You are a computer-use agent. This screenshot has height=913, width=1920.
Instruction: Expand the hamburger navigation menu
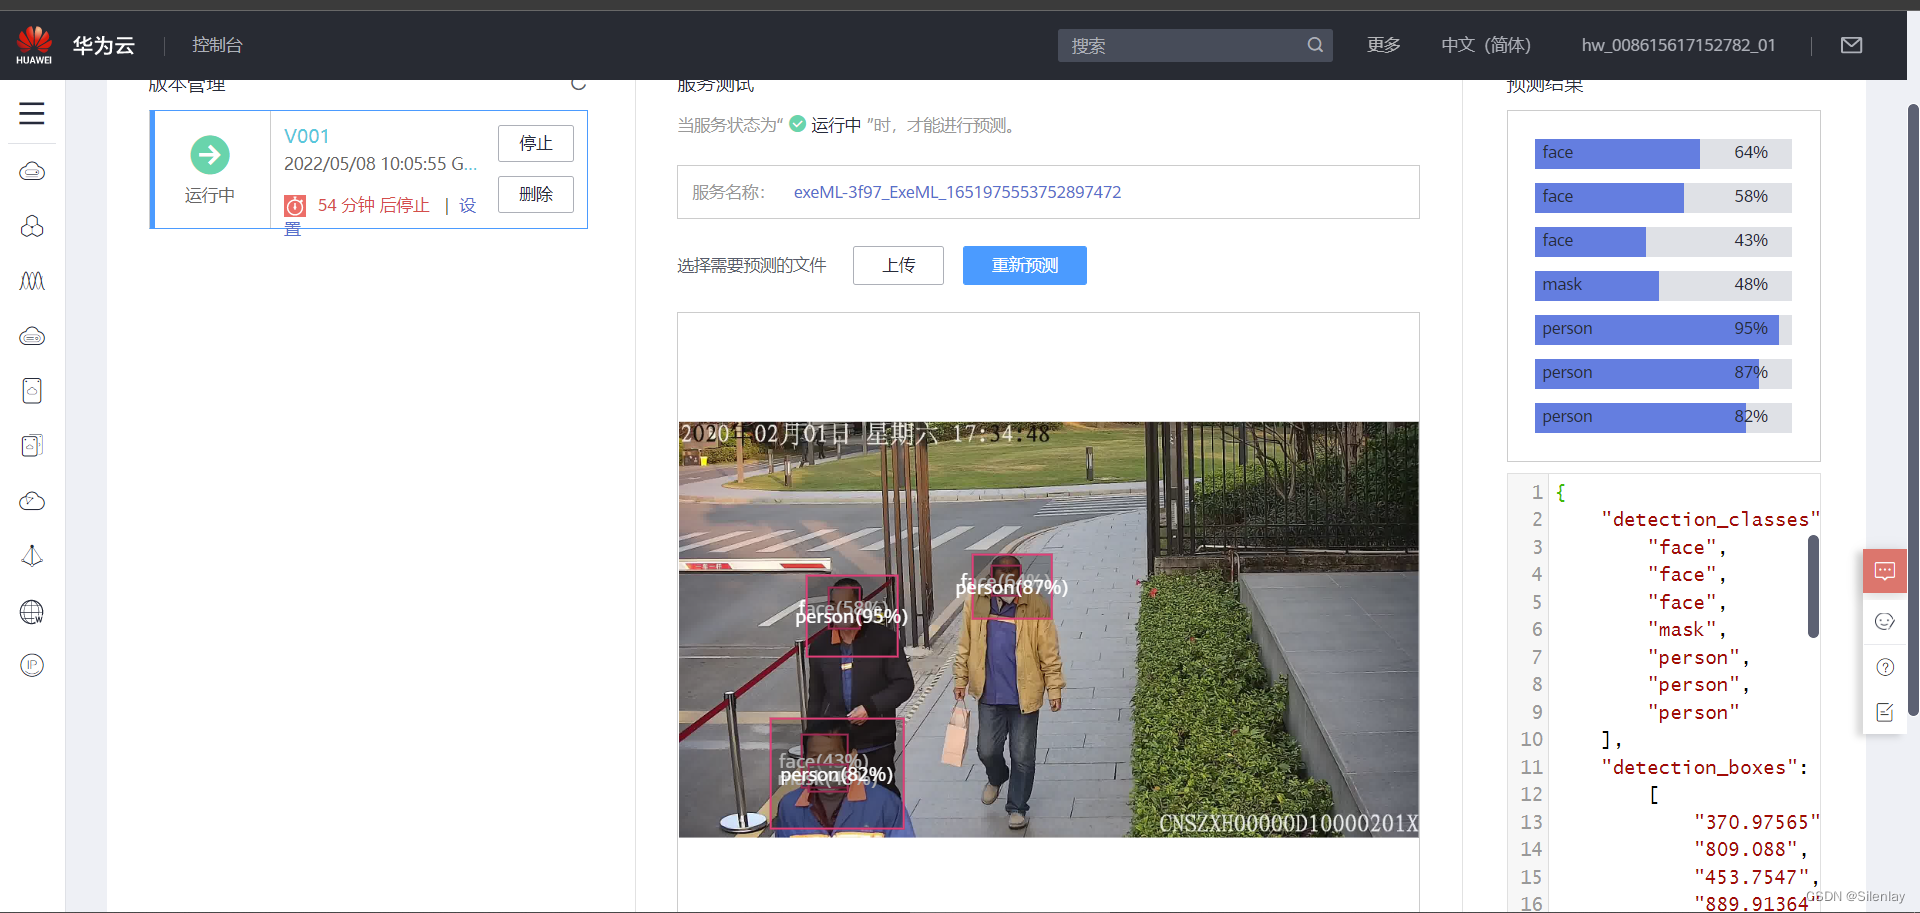coord(32,113)
